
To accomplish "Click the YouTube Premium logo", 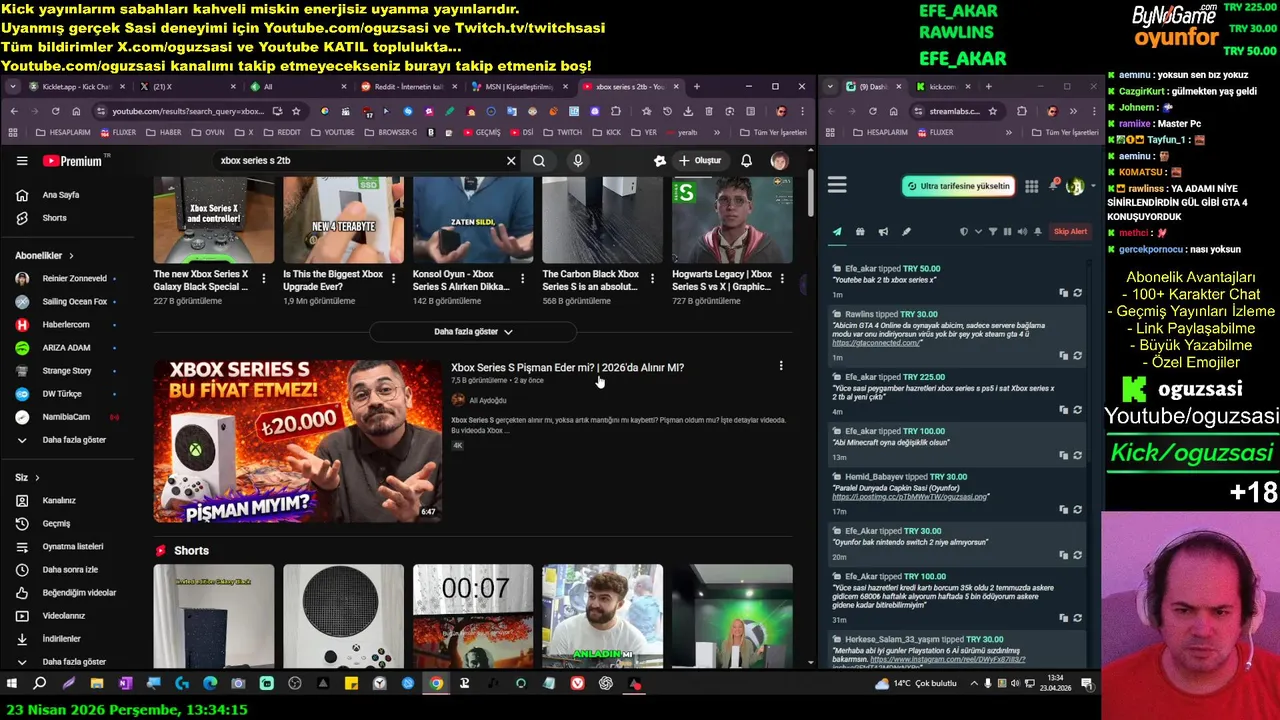I will point(72,161).
